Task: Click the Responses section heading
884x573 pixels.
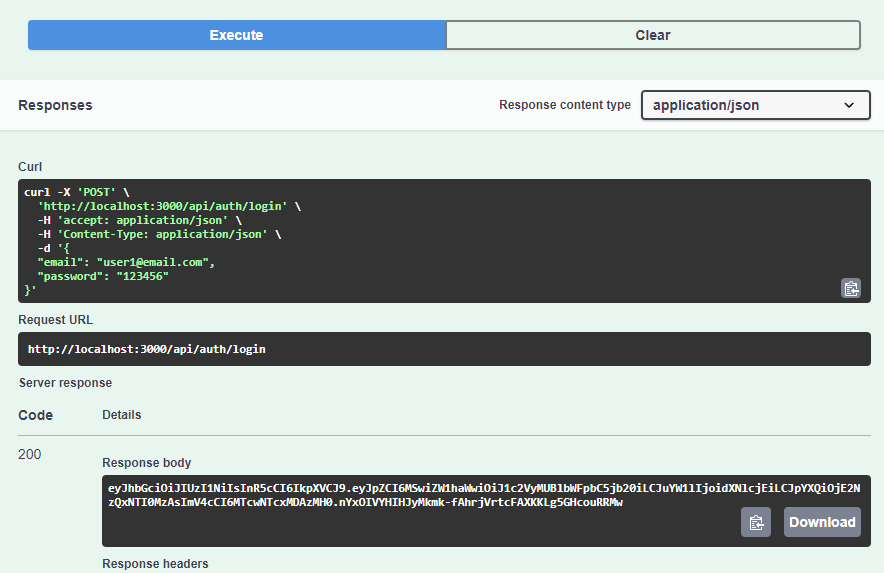Action: click(55, 105)
